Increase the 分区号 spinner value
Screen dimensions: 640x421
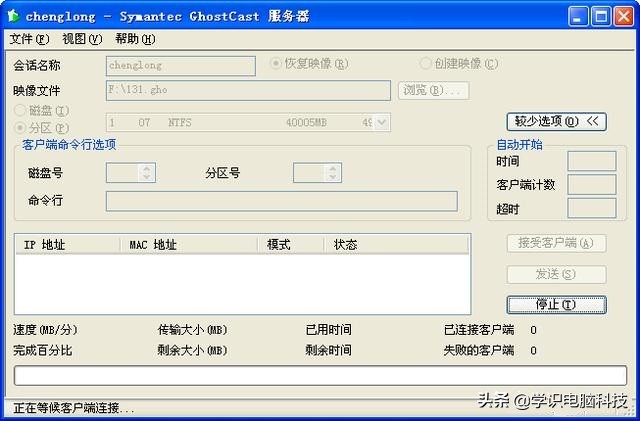point(333,168)
